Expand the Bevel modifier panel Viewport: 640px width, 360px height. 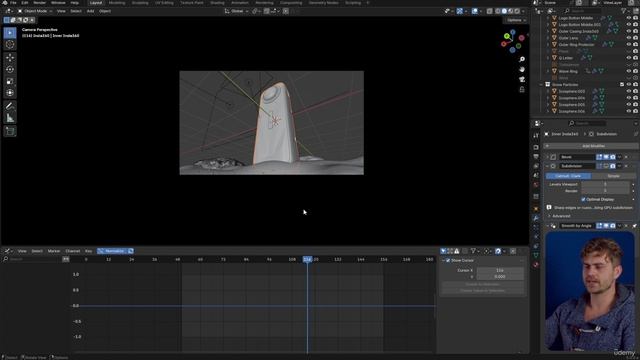[x=547, y=157]
